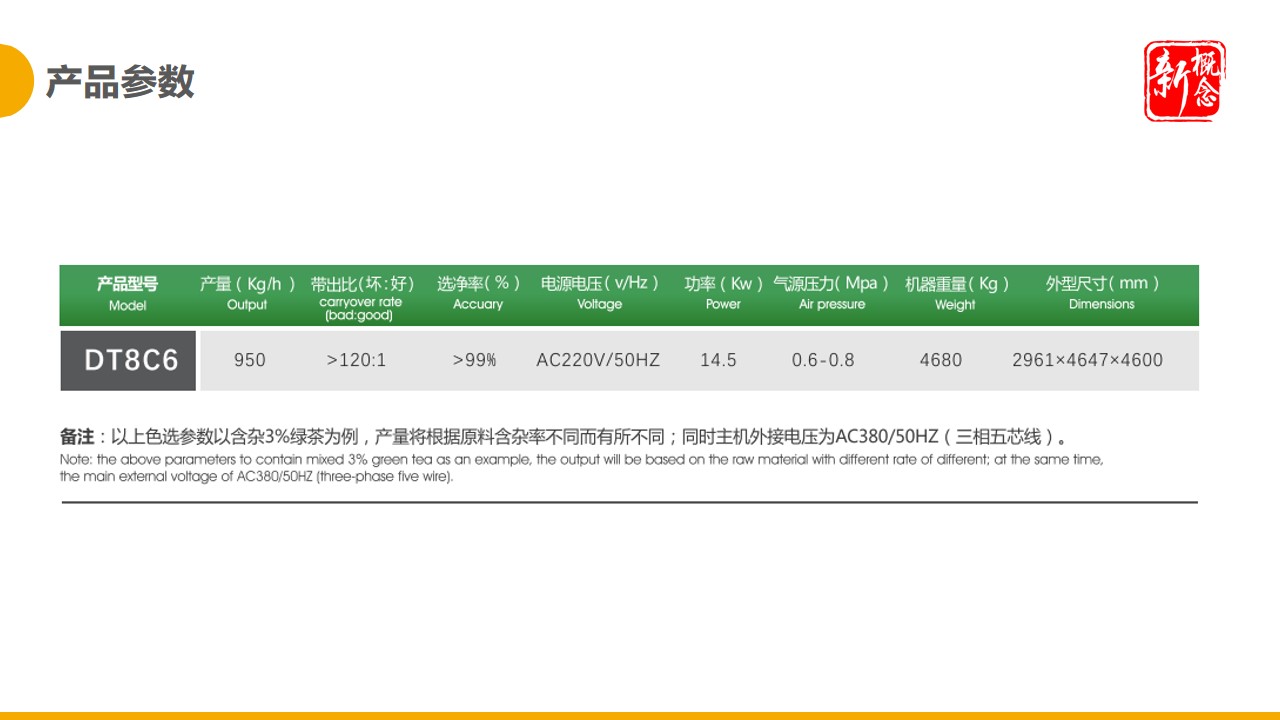
Task: Click the 新概念 red seal stamp logo
Action: 1183,82
